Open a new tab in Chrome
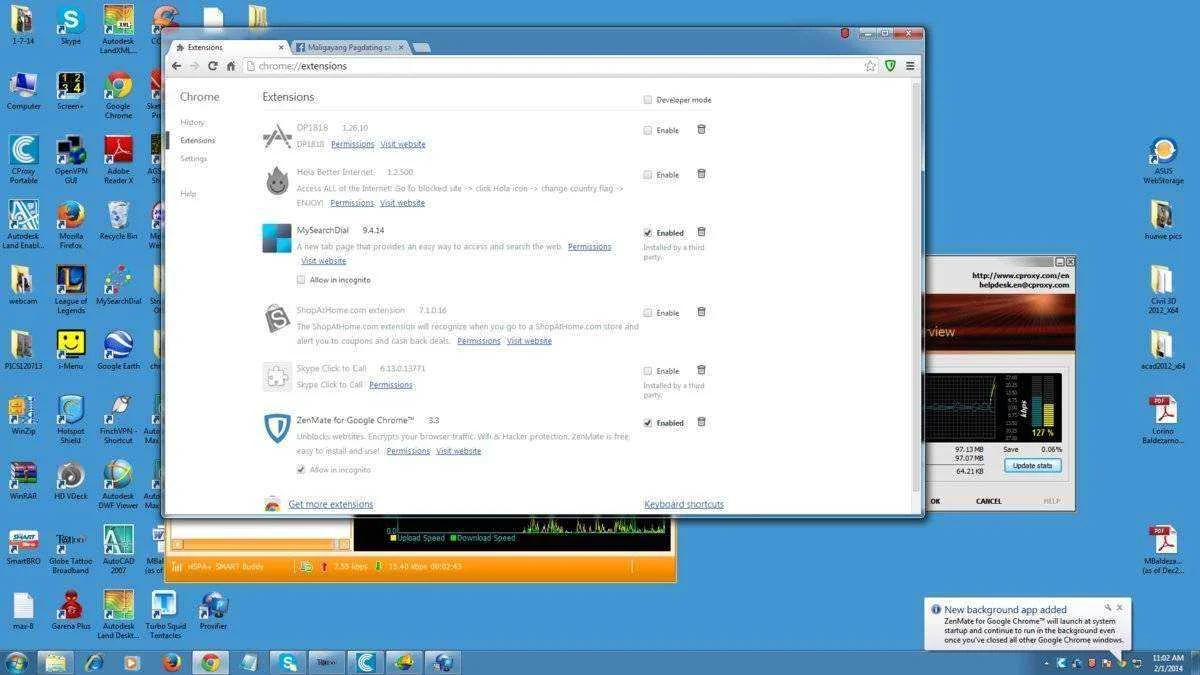1200x675 pixels. pyautogui.click(x=421, y=47)
